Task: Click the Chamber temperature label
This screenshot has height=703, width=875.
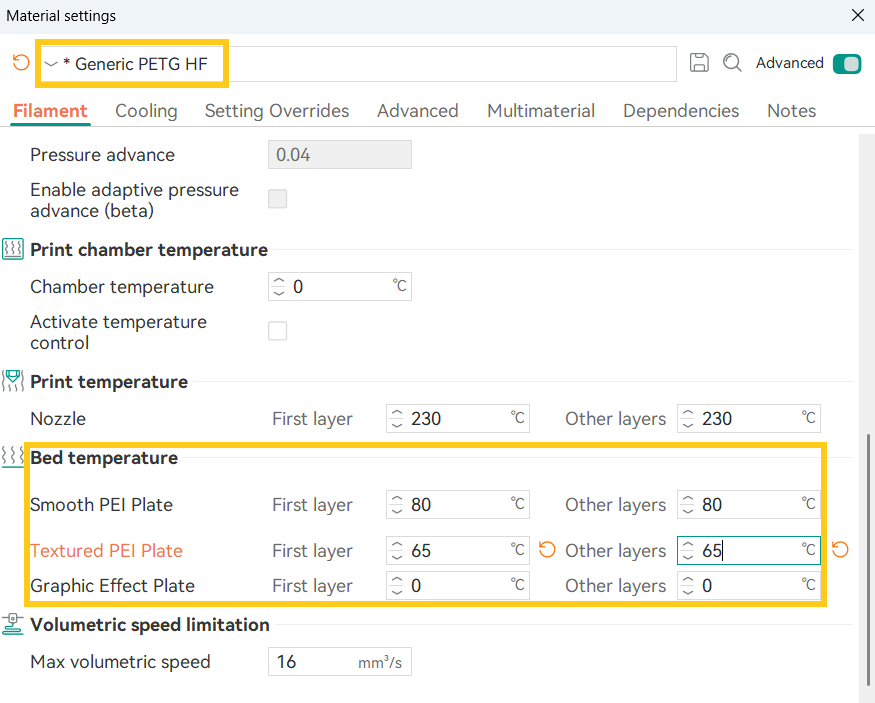Action: [x=122, y=287]
